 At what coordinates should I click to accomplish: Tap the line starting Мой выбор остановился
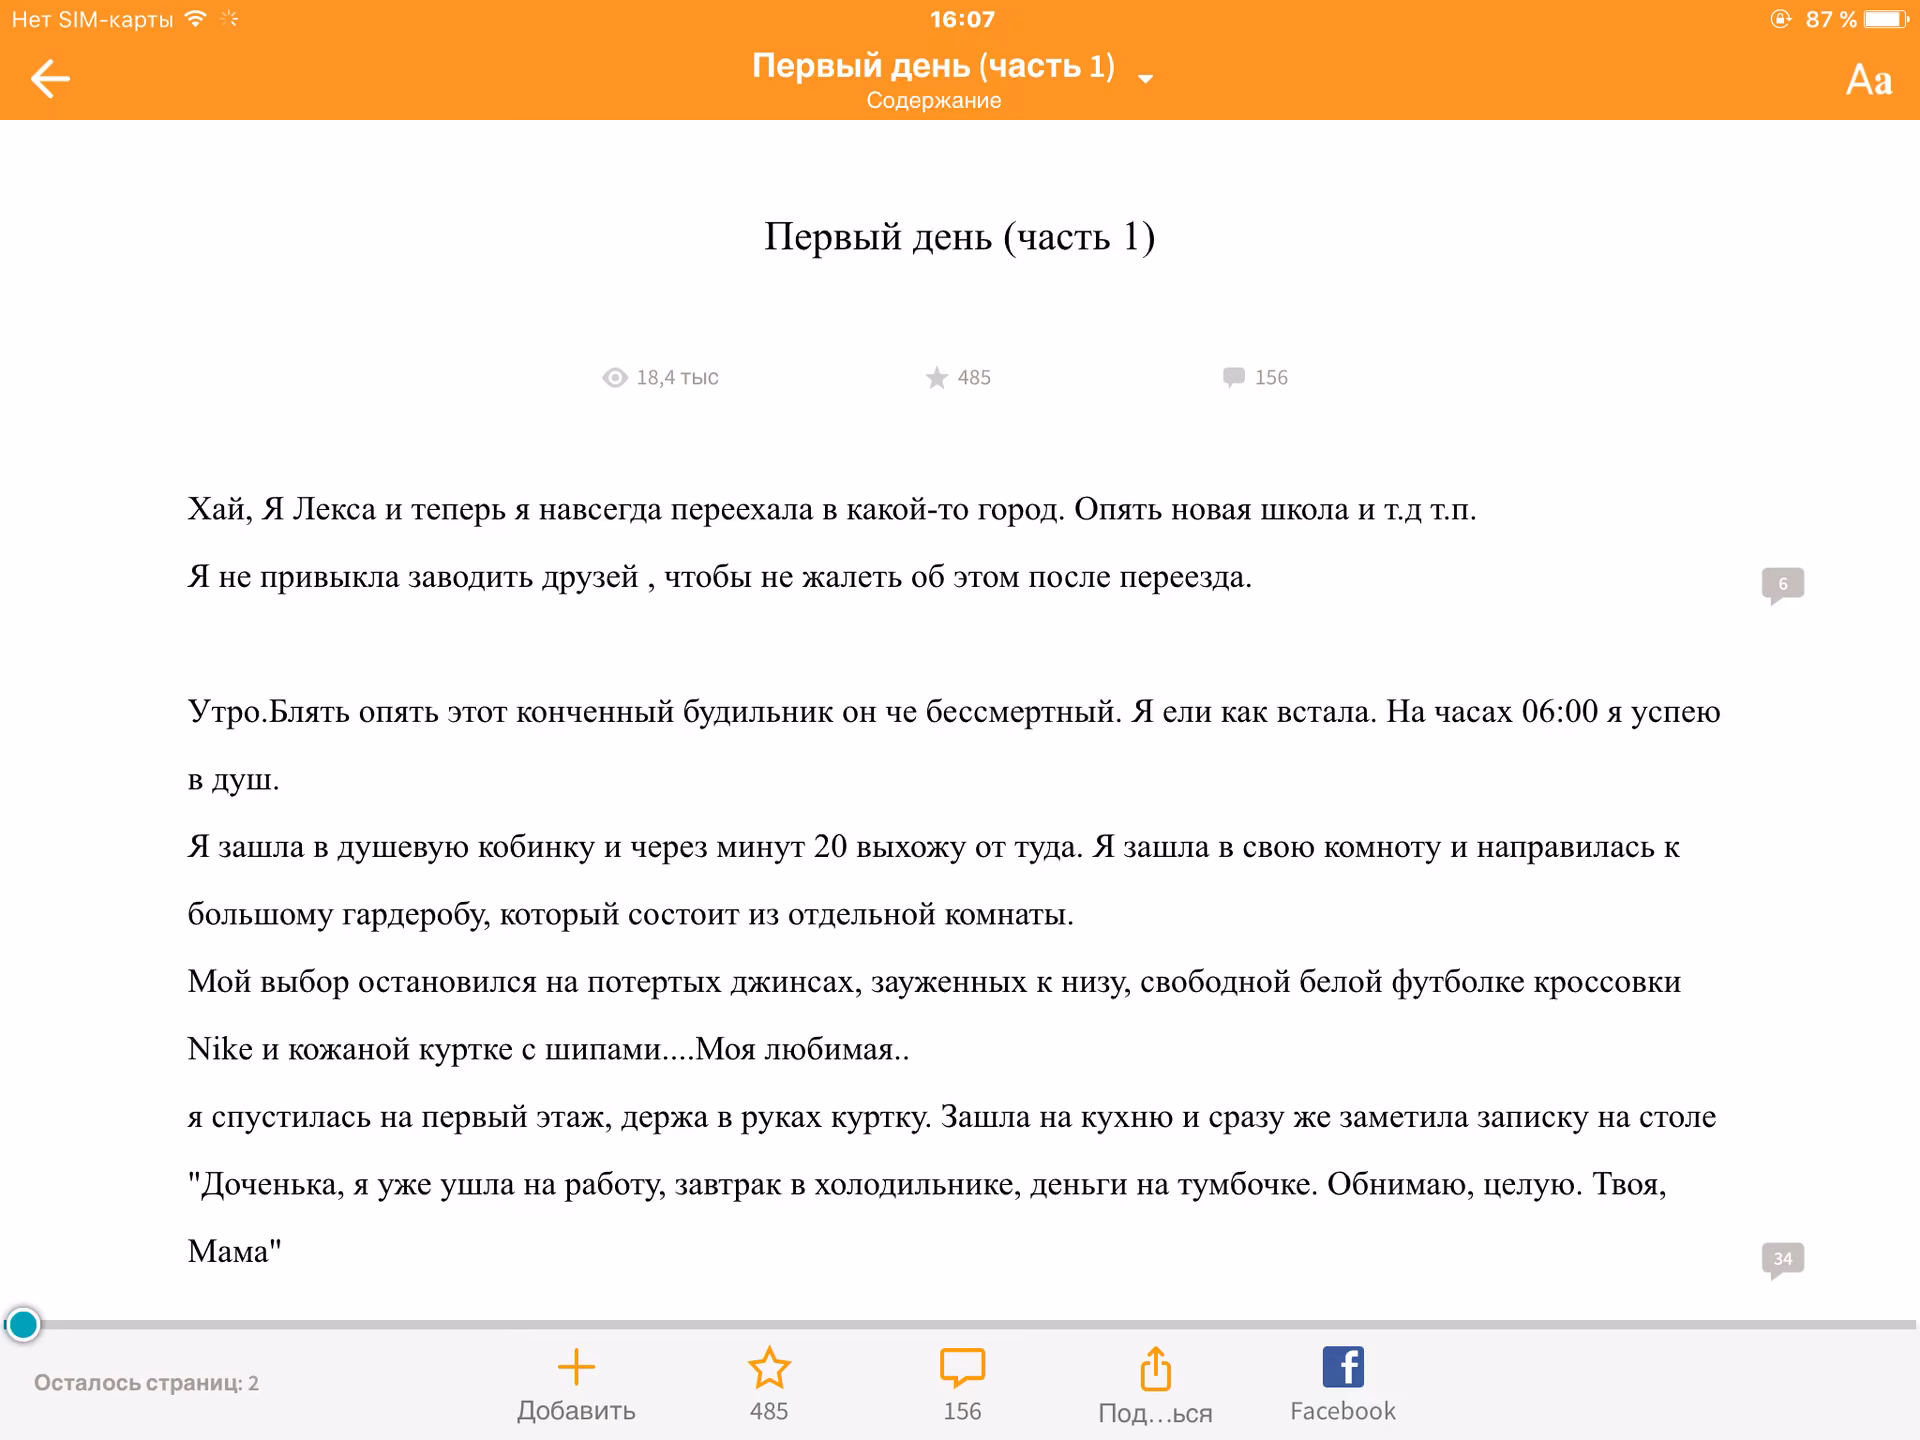coord(934,982)
